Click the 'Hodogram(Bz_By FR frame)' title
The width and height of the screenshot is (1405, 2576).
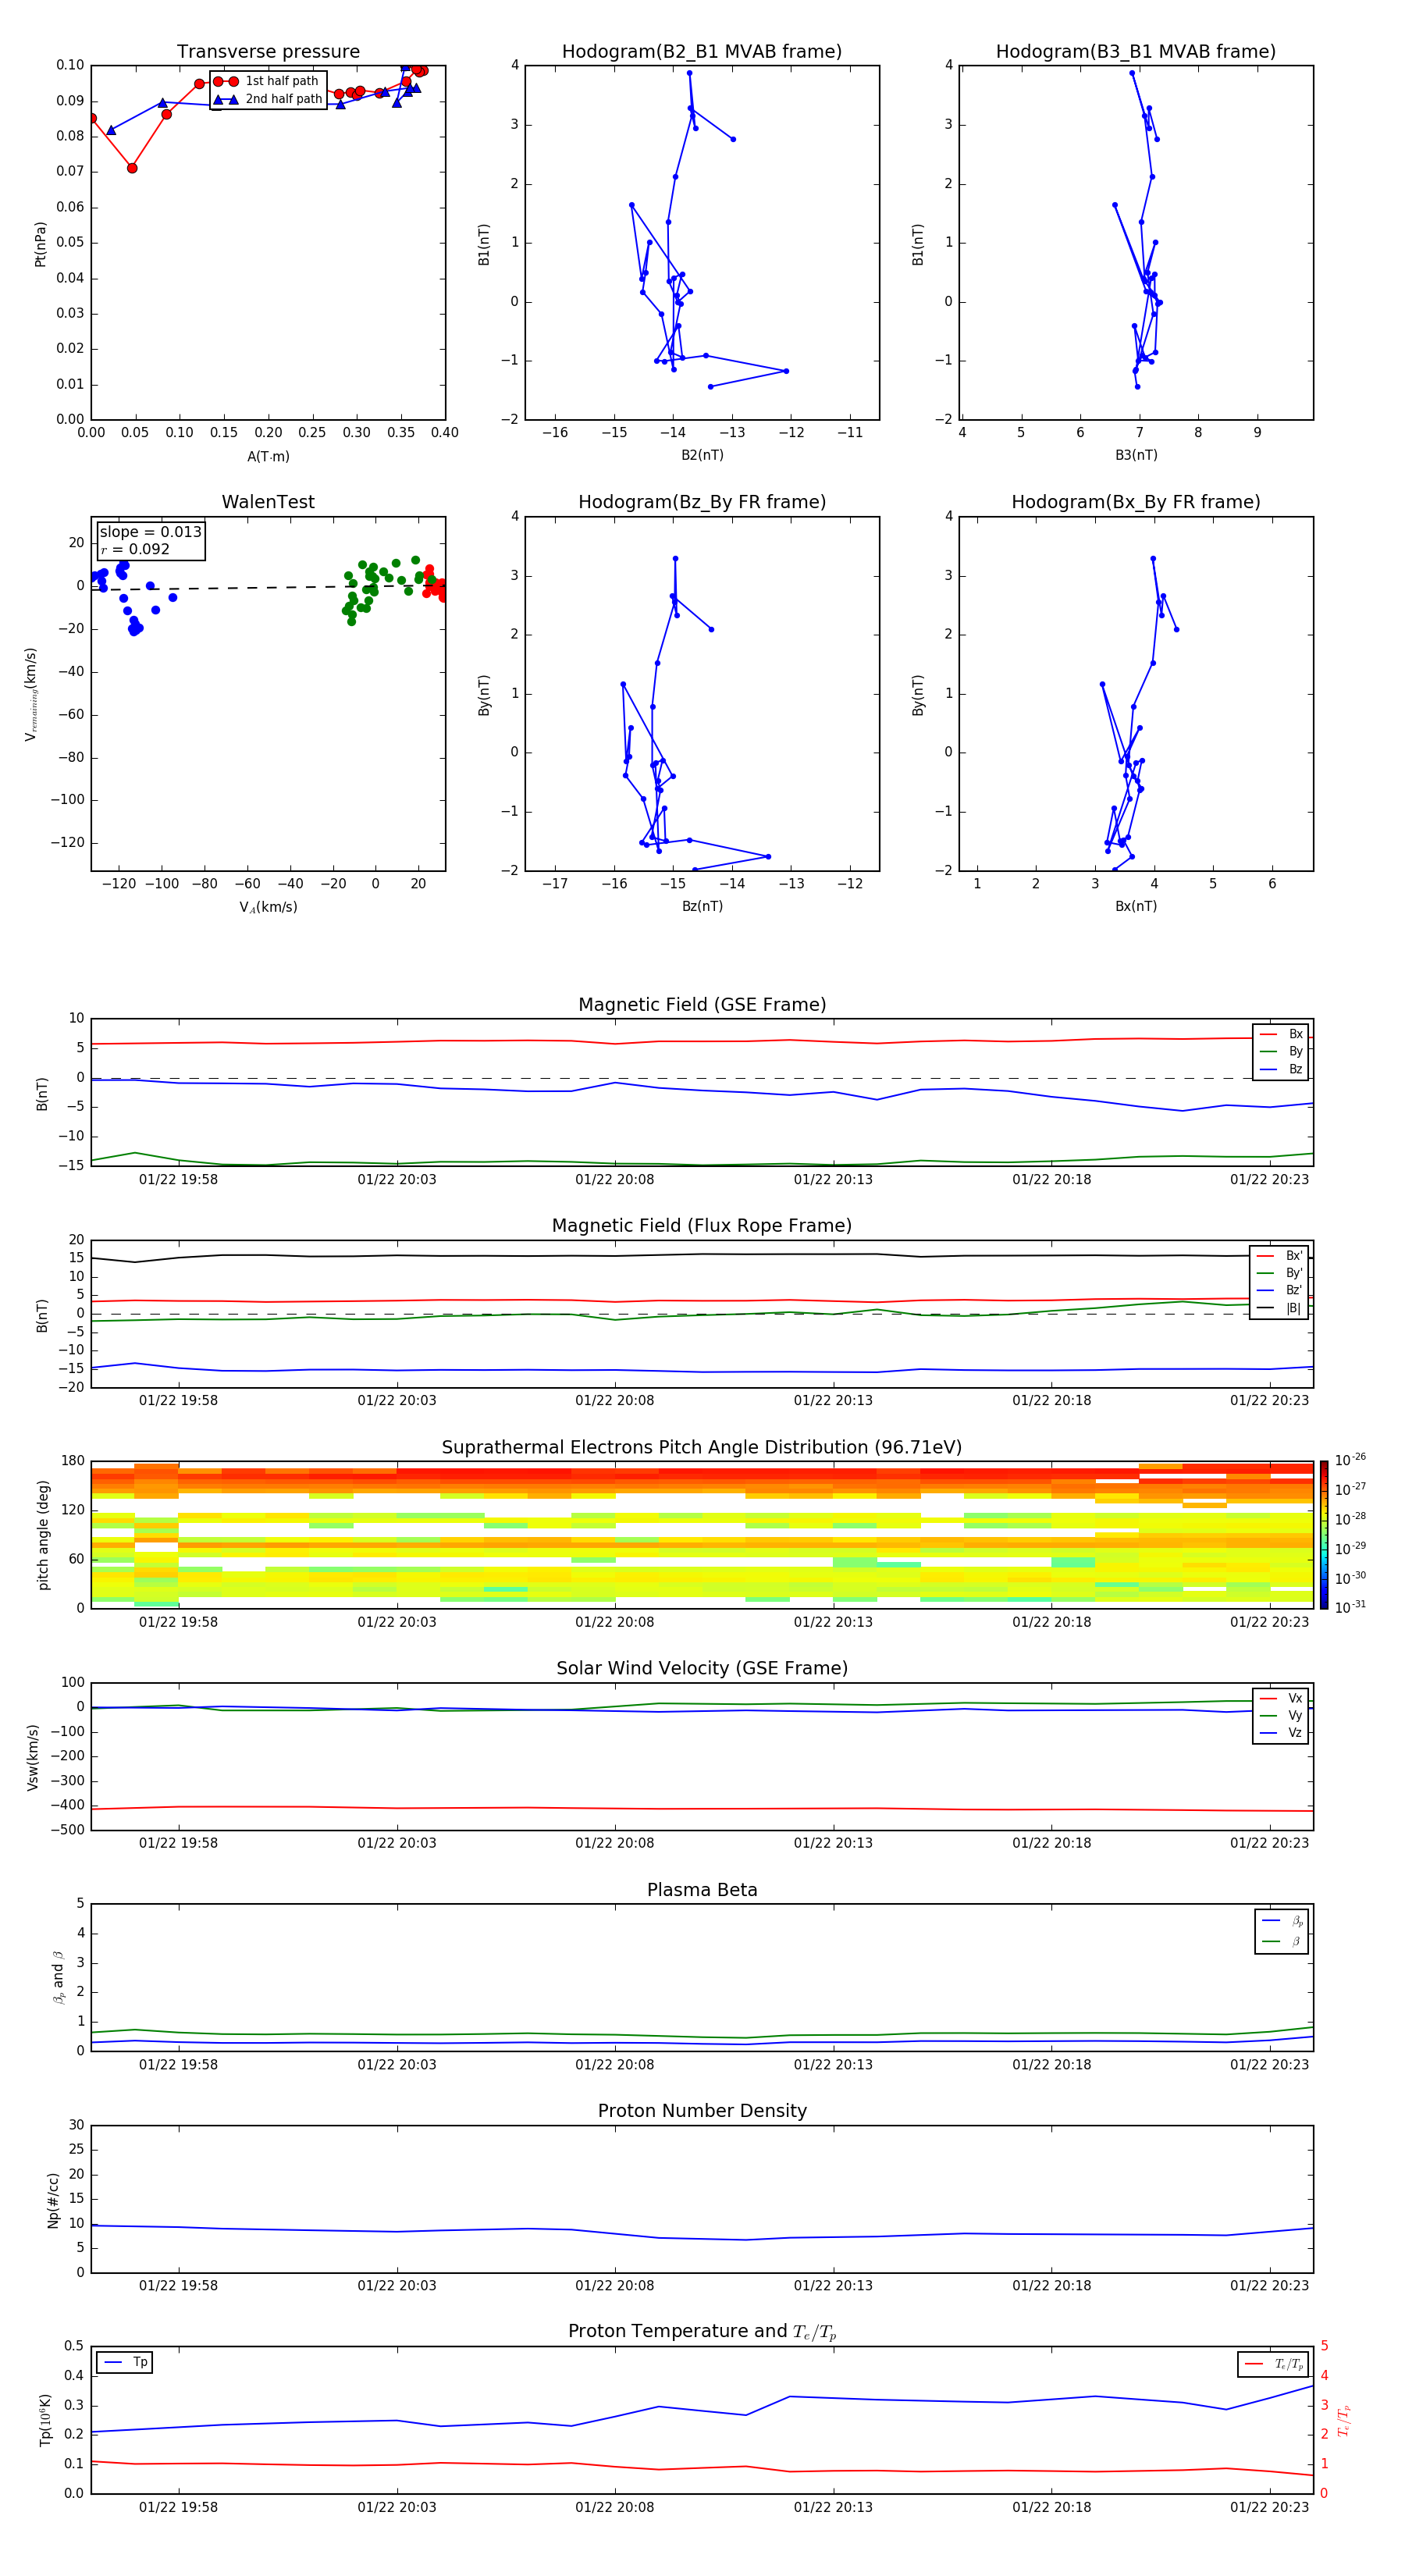tap(702, 502)
